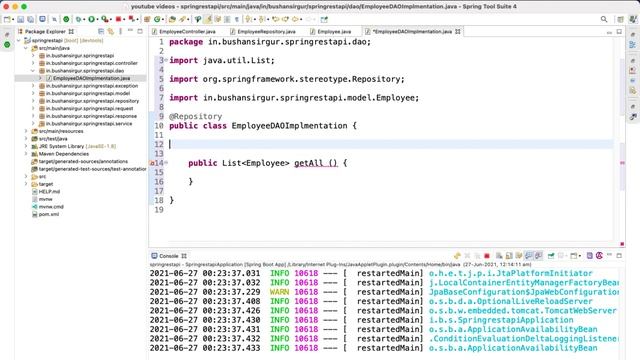The width and height of the screenshot is (640, 360).
Task: Select in.bushansirgur.springrestapi.repository package
Action: point(92,101)
